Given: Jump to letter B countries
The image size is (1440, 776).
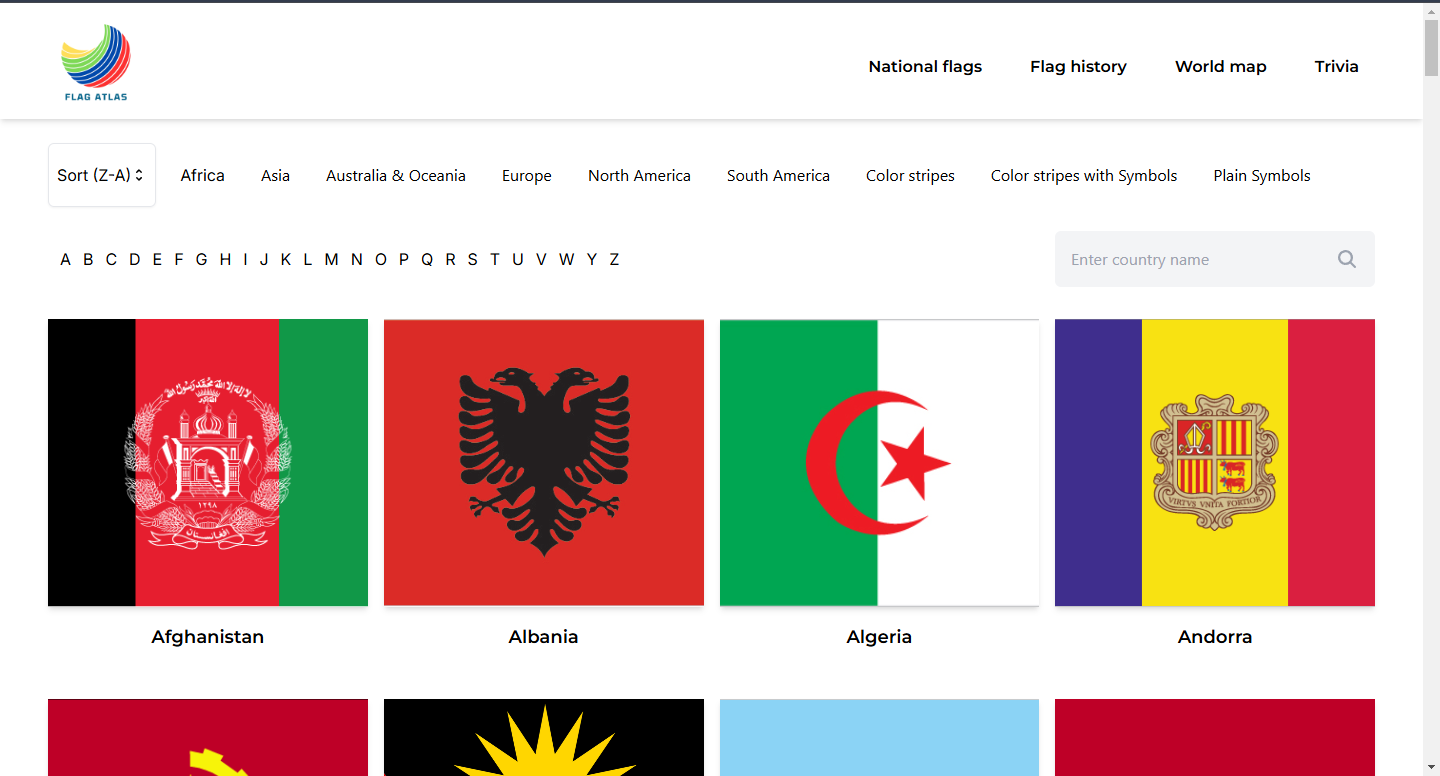Looking at the screenshot, I should click(88, 259).
